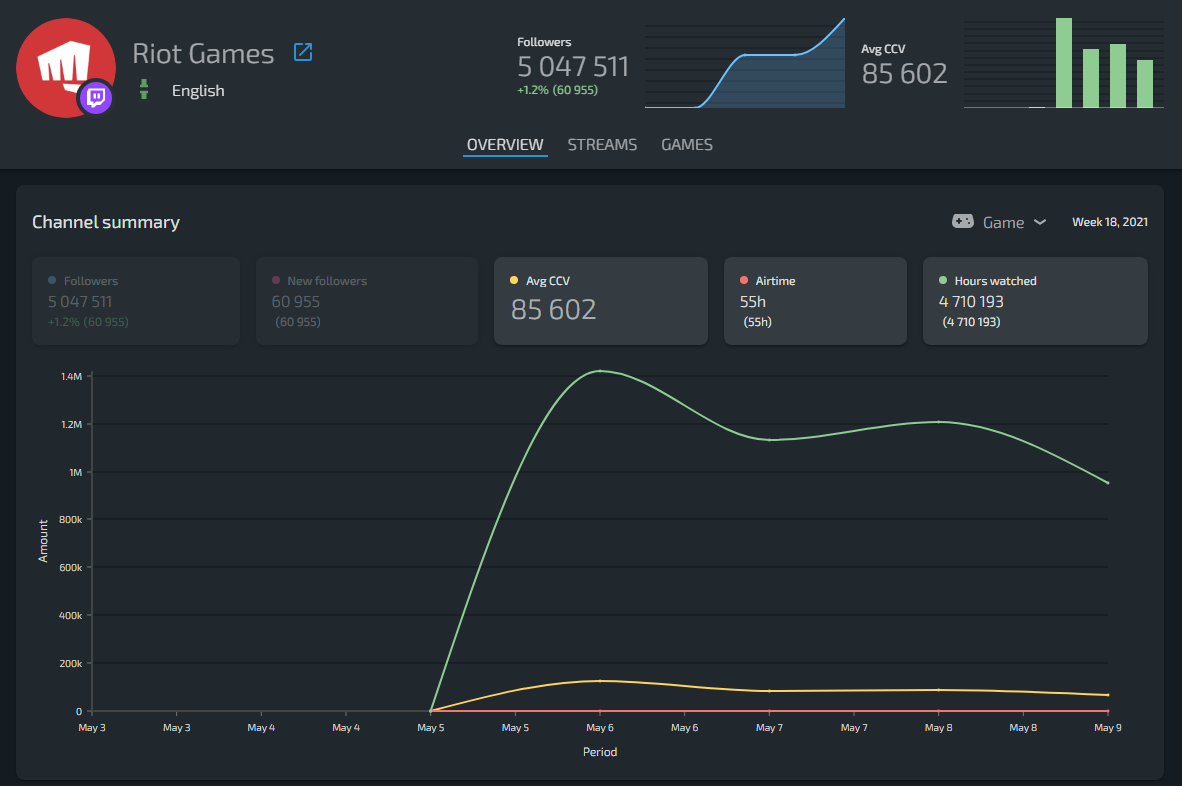
Task: Click the 800k y-axis label
Action: 71,520
